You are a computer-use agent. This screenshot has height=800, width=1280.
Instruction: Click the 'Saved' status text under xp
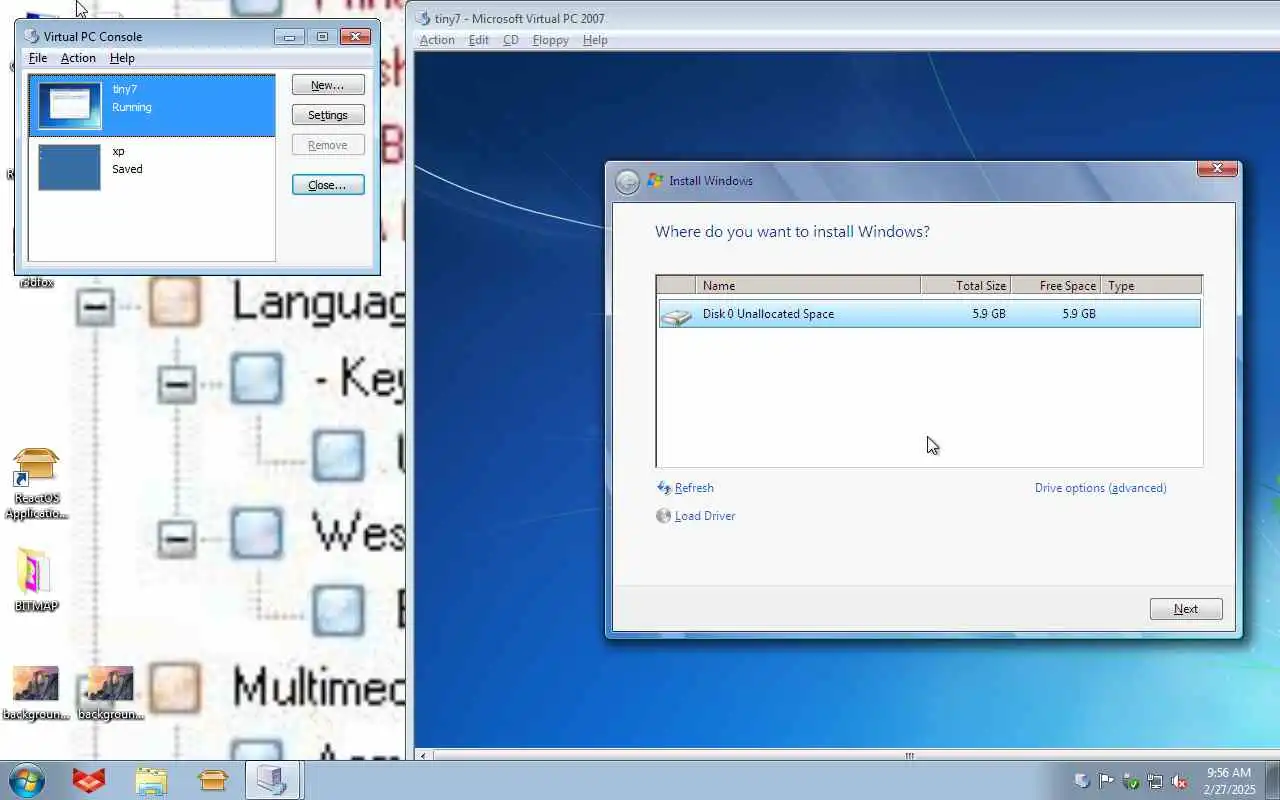[x=127, y=169]
